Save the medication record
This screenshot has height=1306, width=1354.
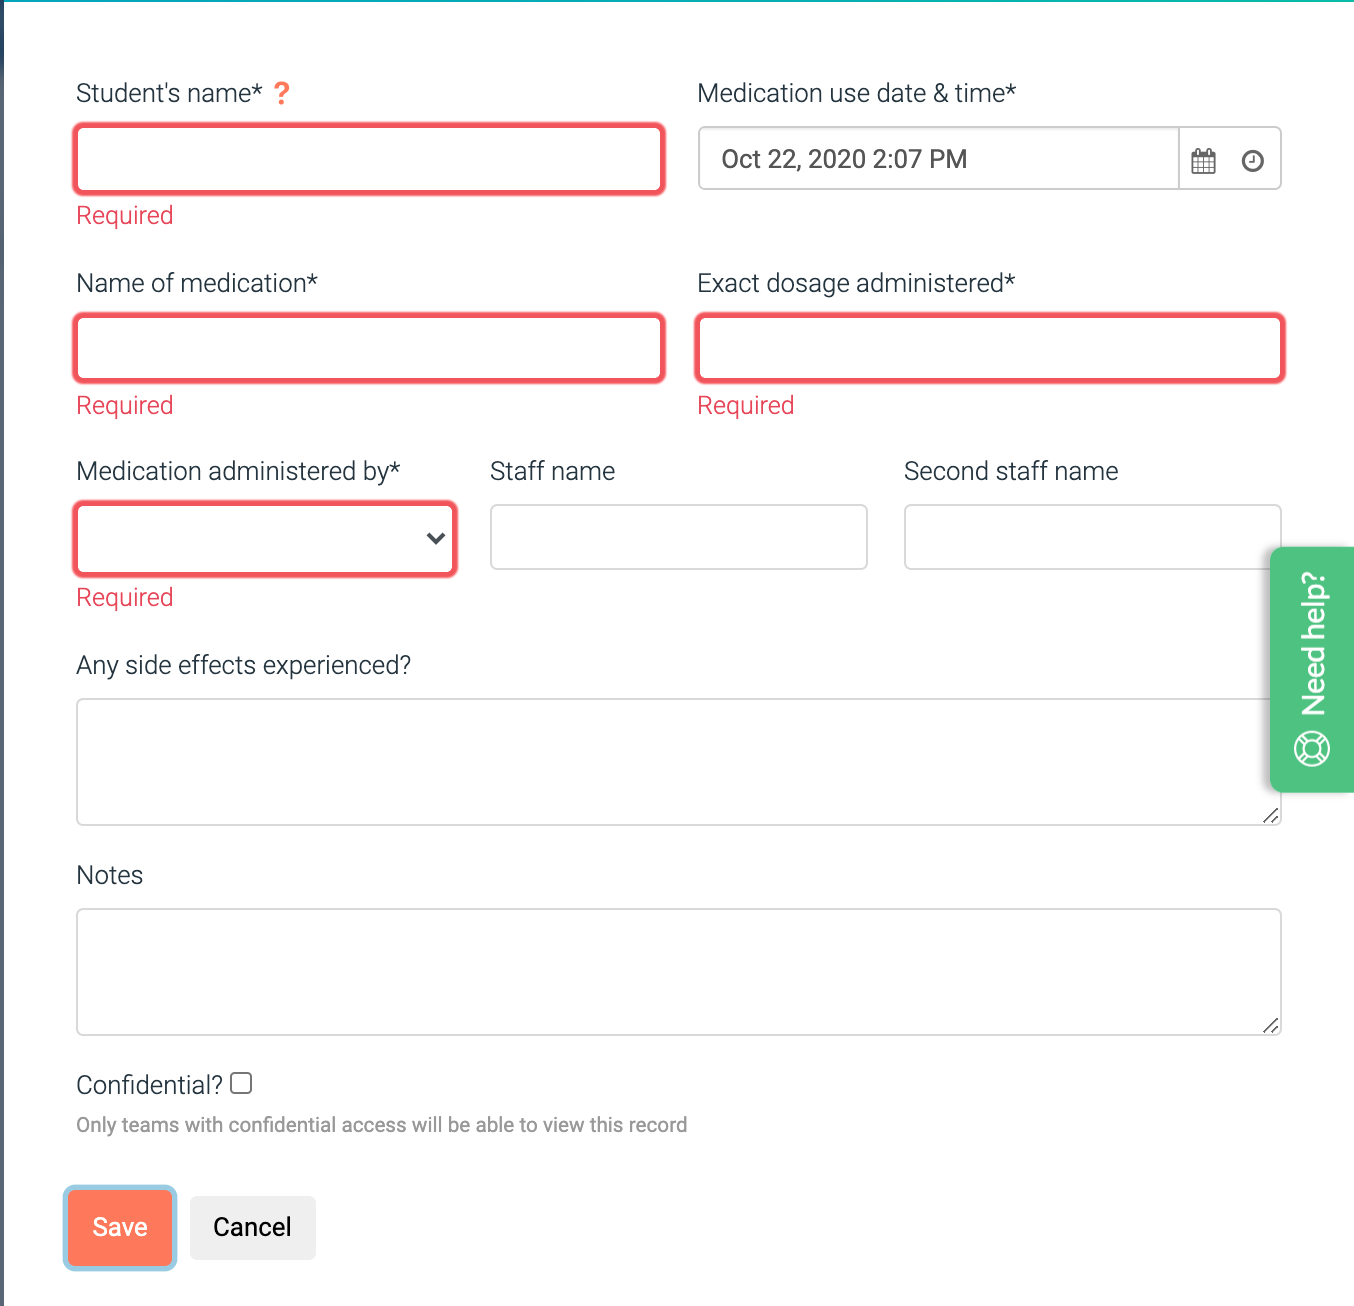tap(119, 1227)
